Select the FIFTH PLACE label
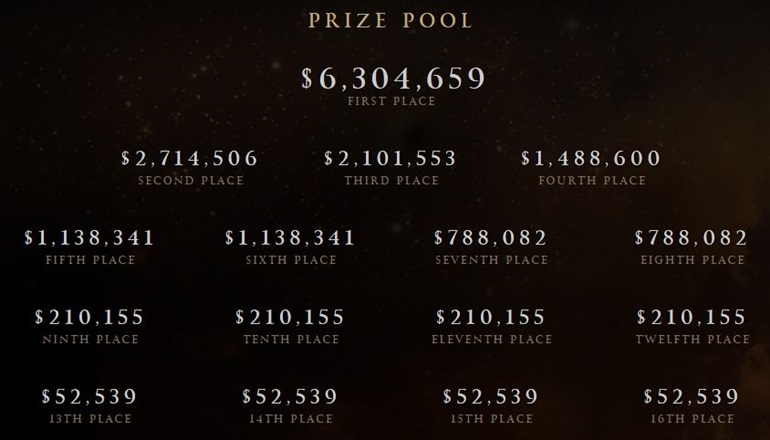770x440 pixels. pyautogui.click(x=91, y=260)
